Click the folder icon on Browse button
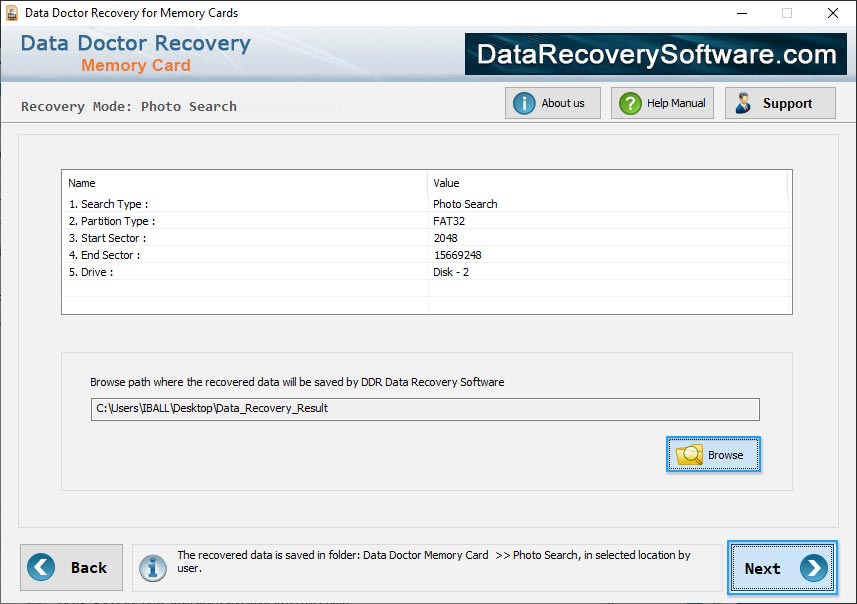 point(692,455)
